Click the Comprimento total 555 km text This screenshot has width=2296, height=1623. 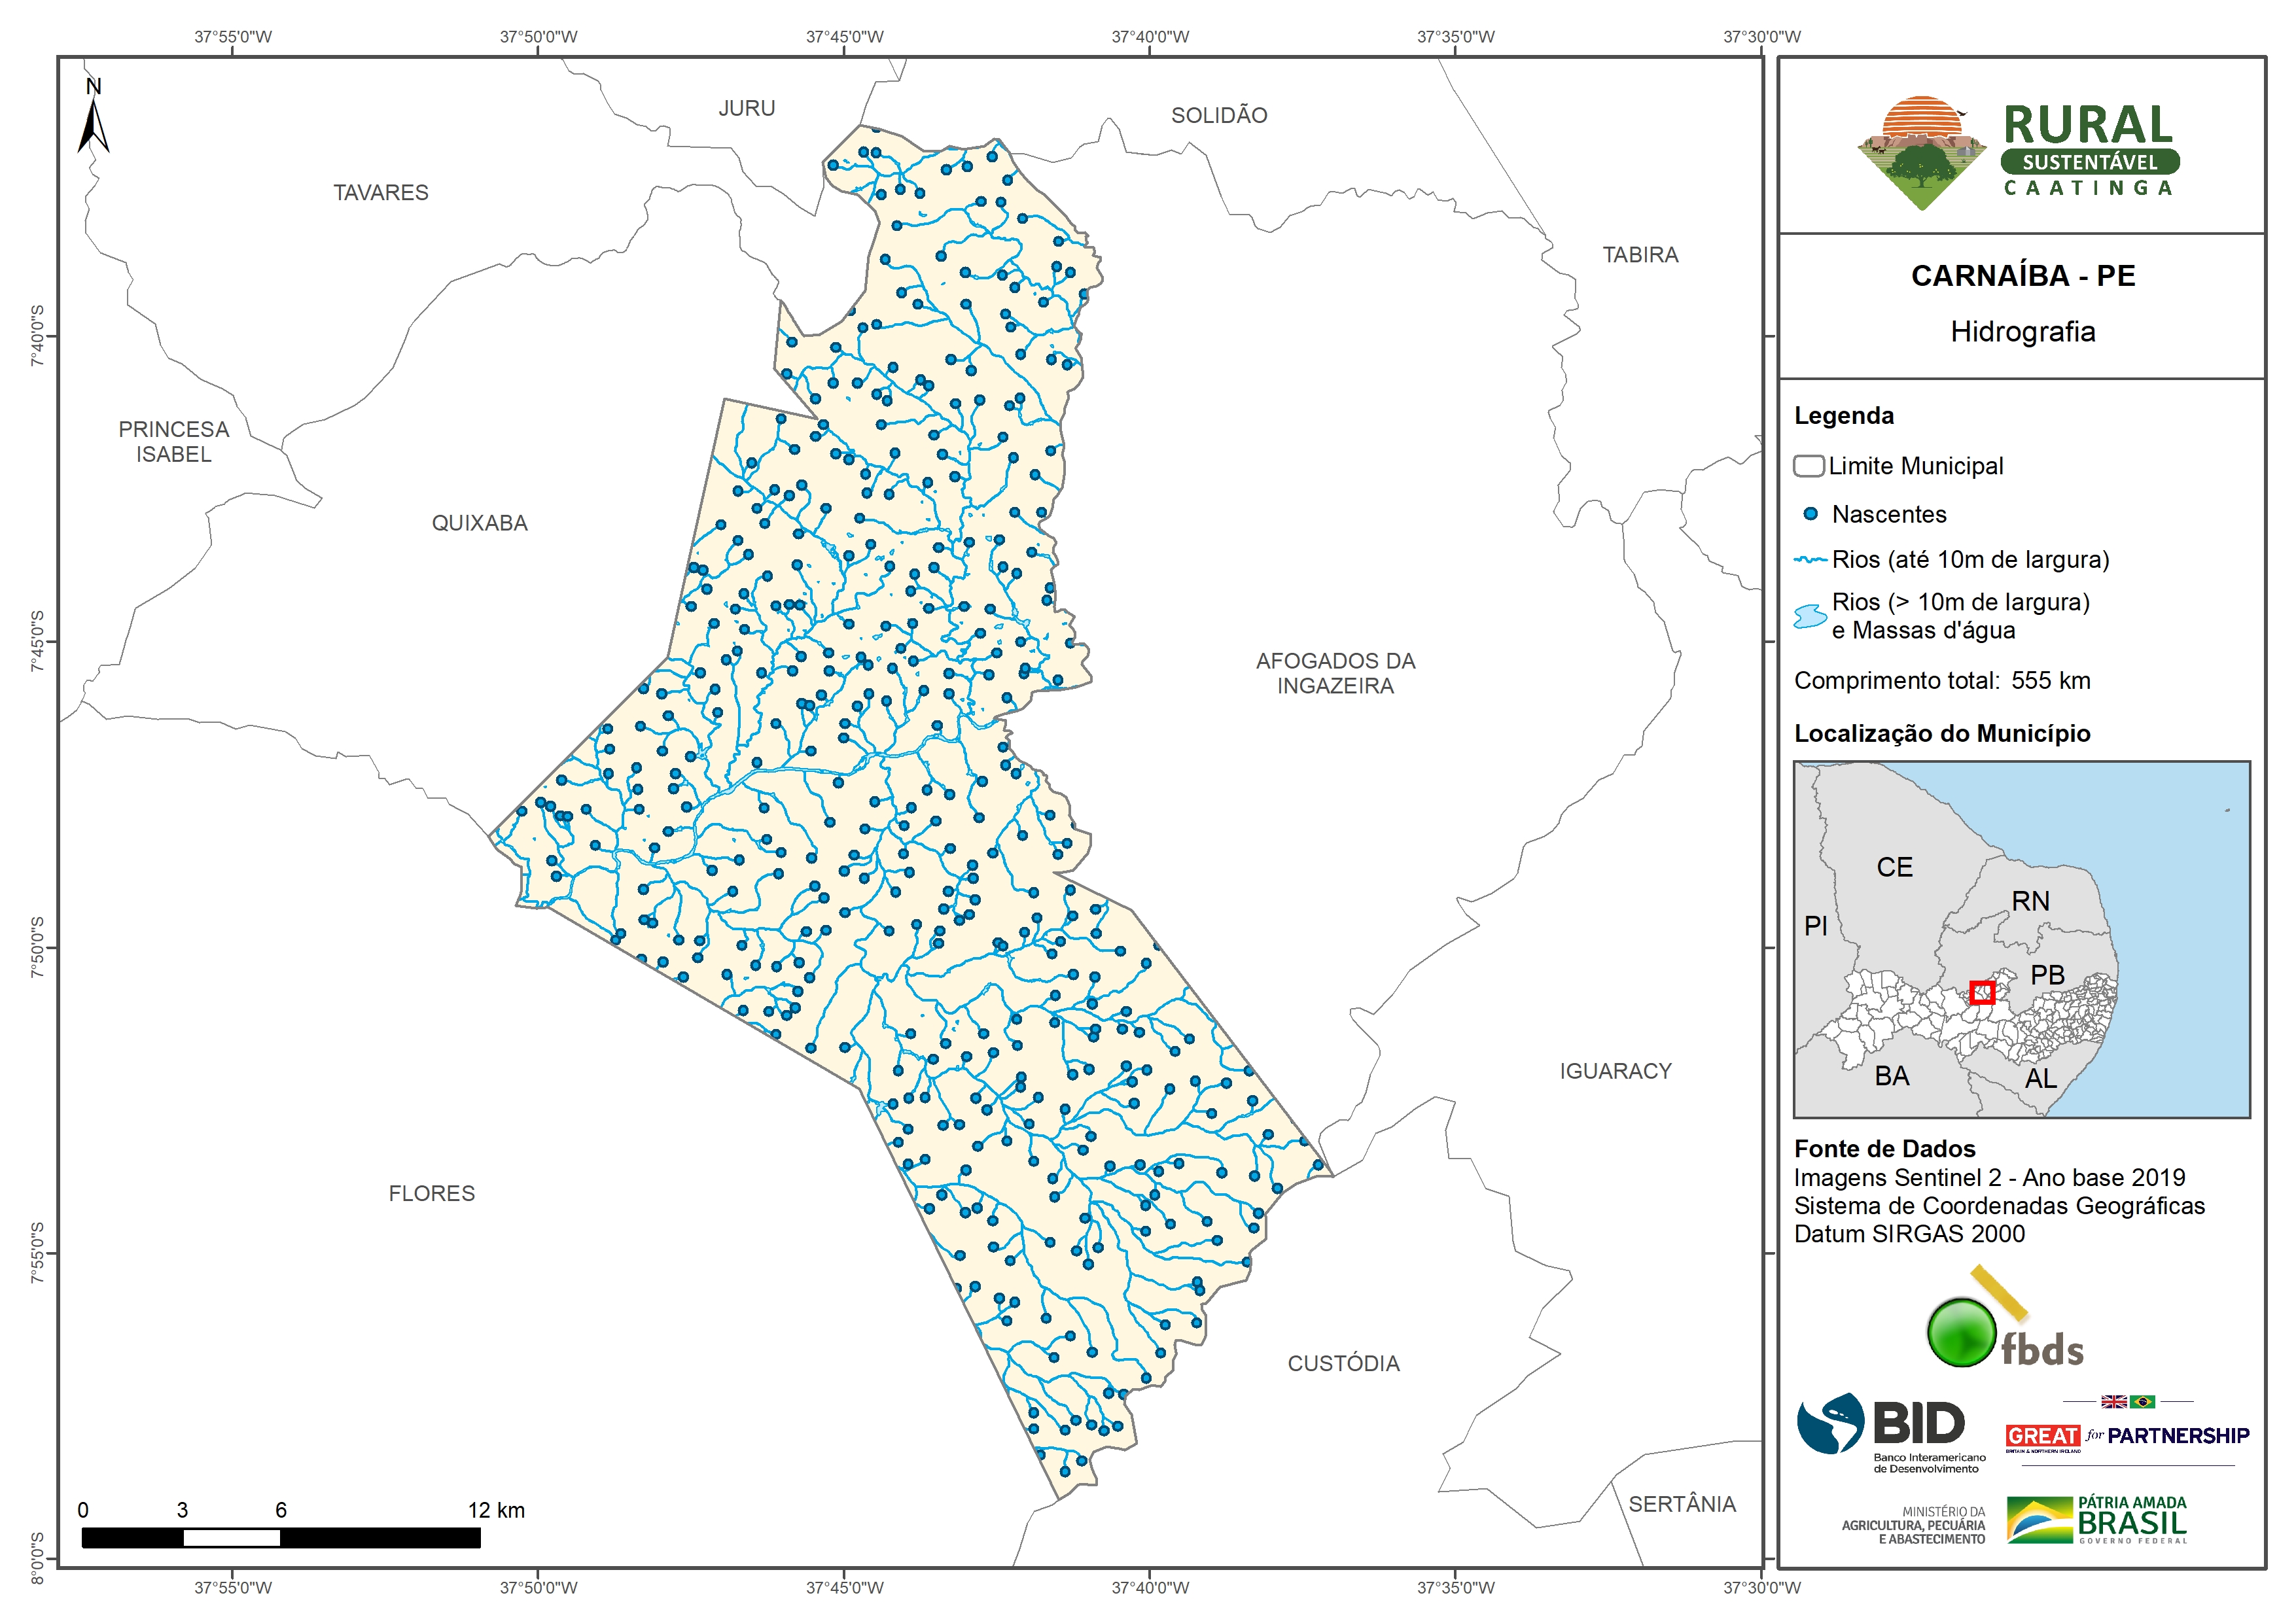[1941, 681]
